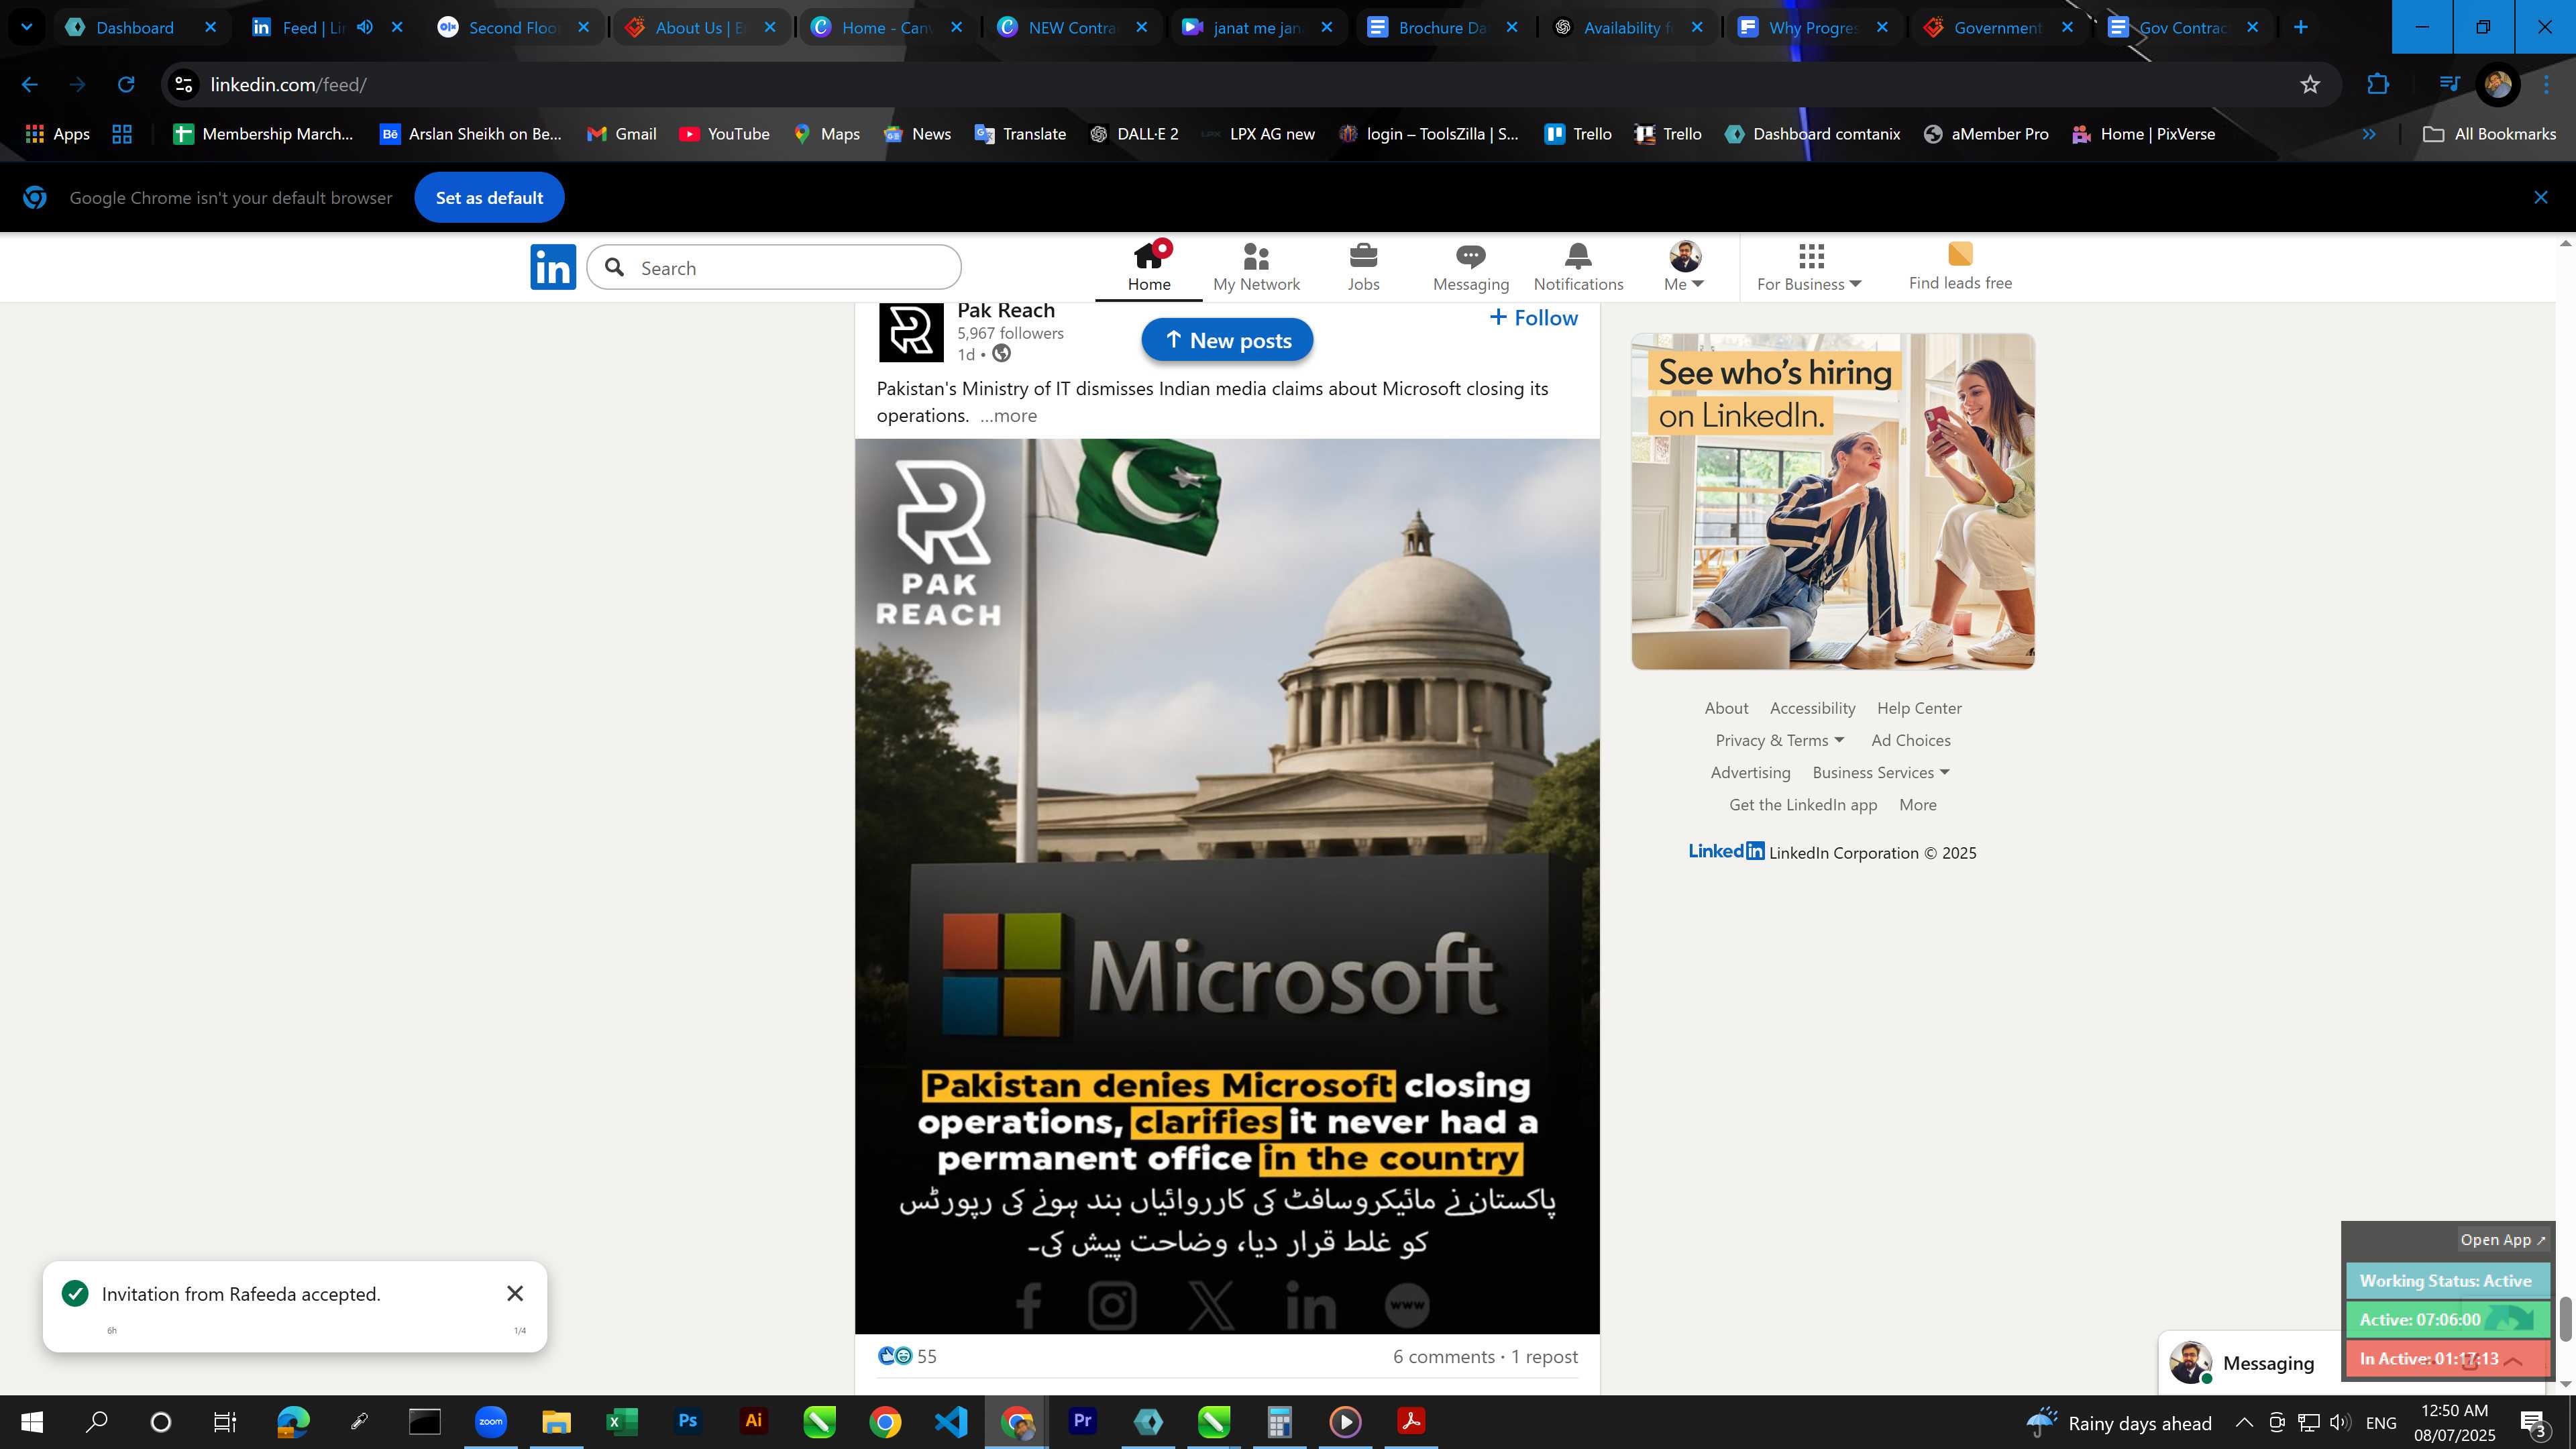Expand the Business Services dropdown
The height and width of the screenshot is (1449, 2576).
[1881, 773]
